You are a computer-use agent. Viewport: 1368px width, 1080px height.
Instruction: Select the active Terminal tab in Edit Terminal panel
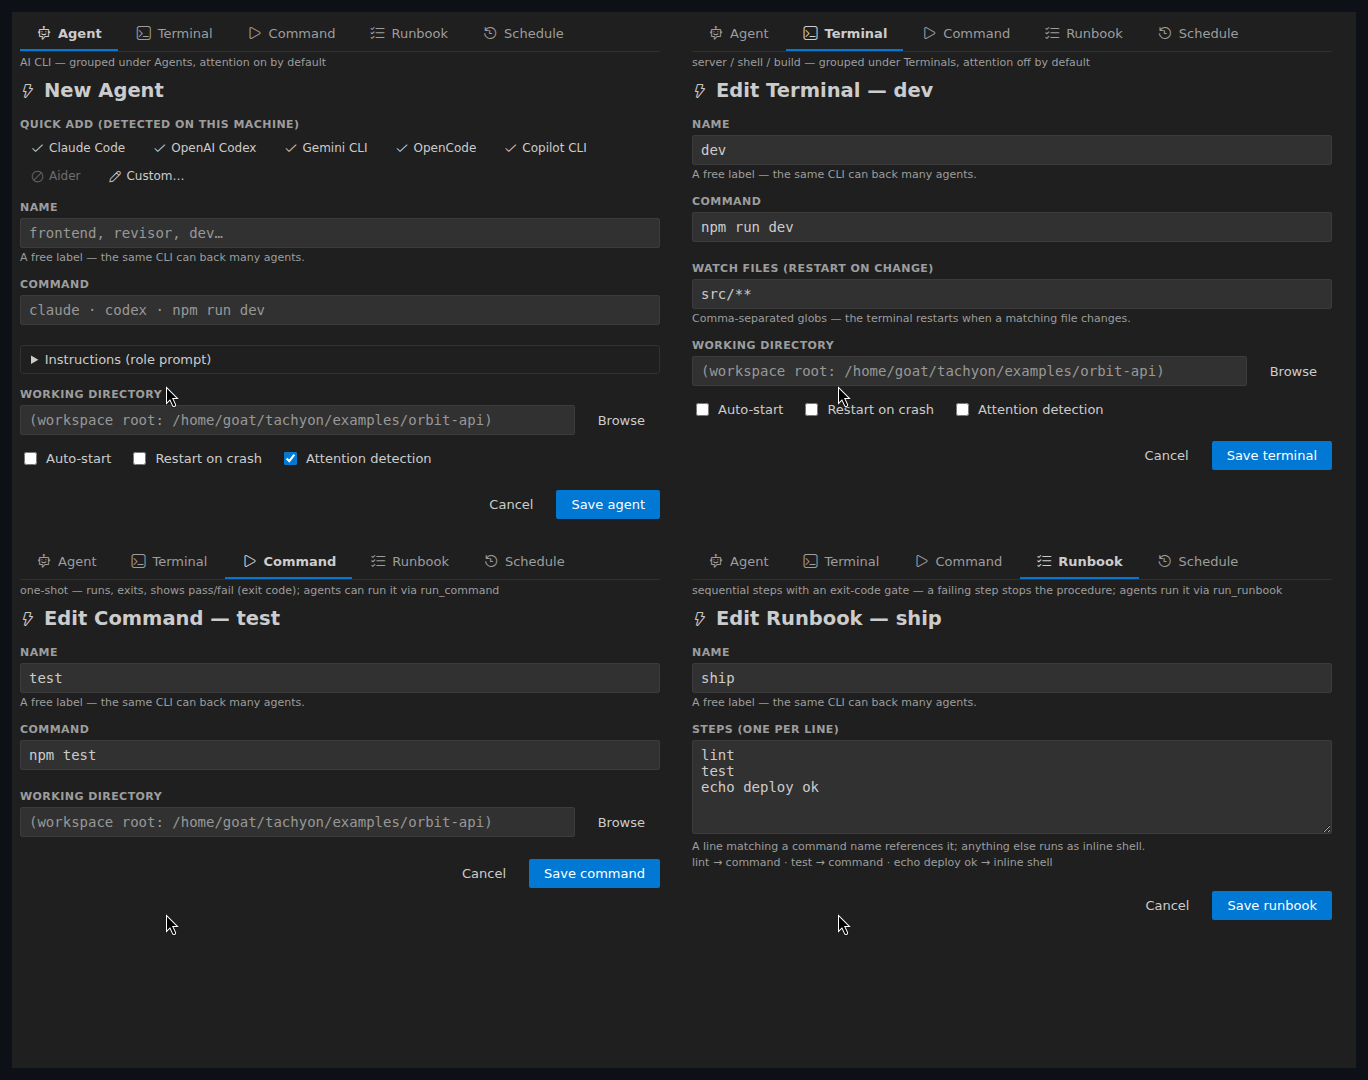845,33
